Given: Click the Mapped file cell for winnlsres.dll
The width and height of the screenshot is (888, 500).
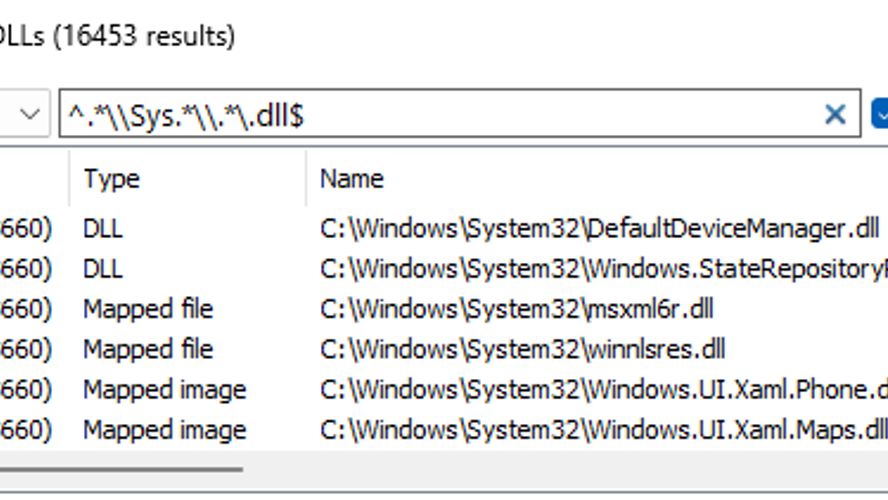Looking at the screenshot, I should 148,349.
